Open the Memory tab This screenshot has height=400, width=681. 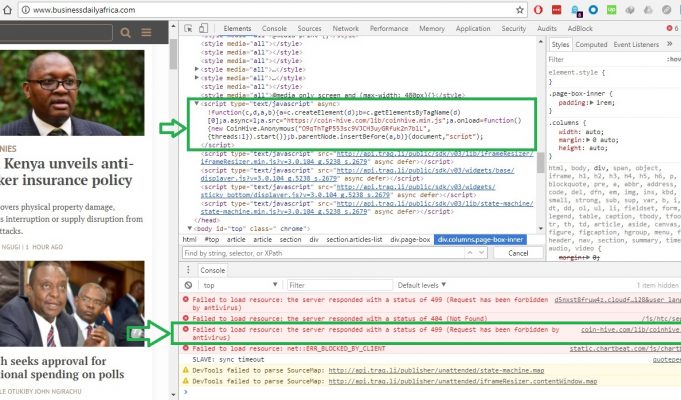(432, 28)
